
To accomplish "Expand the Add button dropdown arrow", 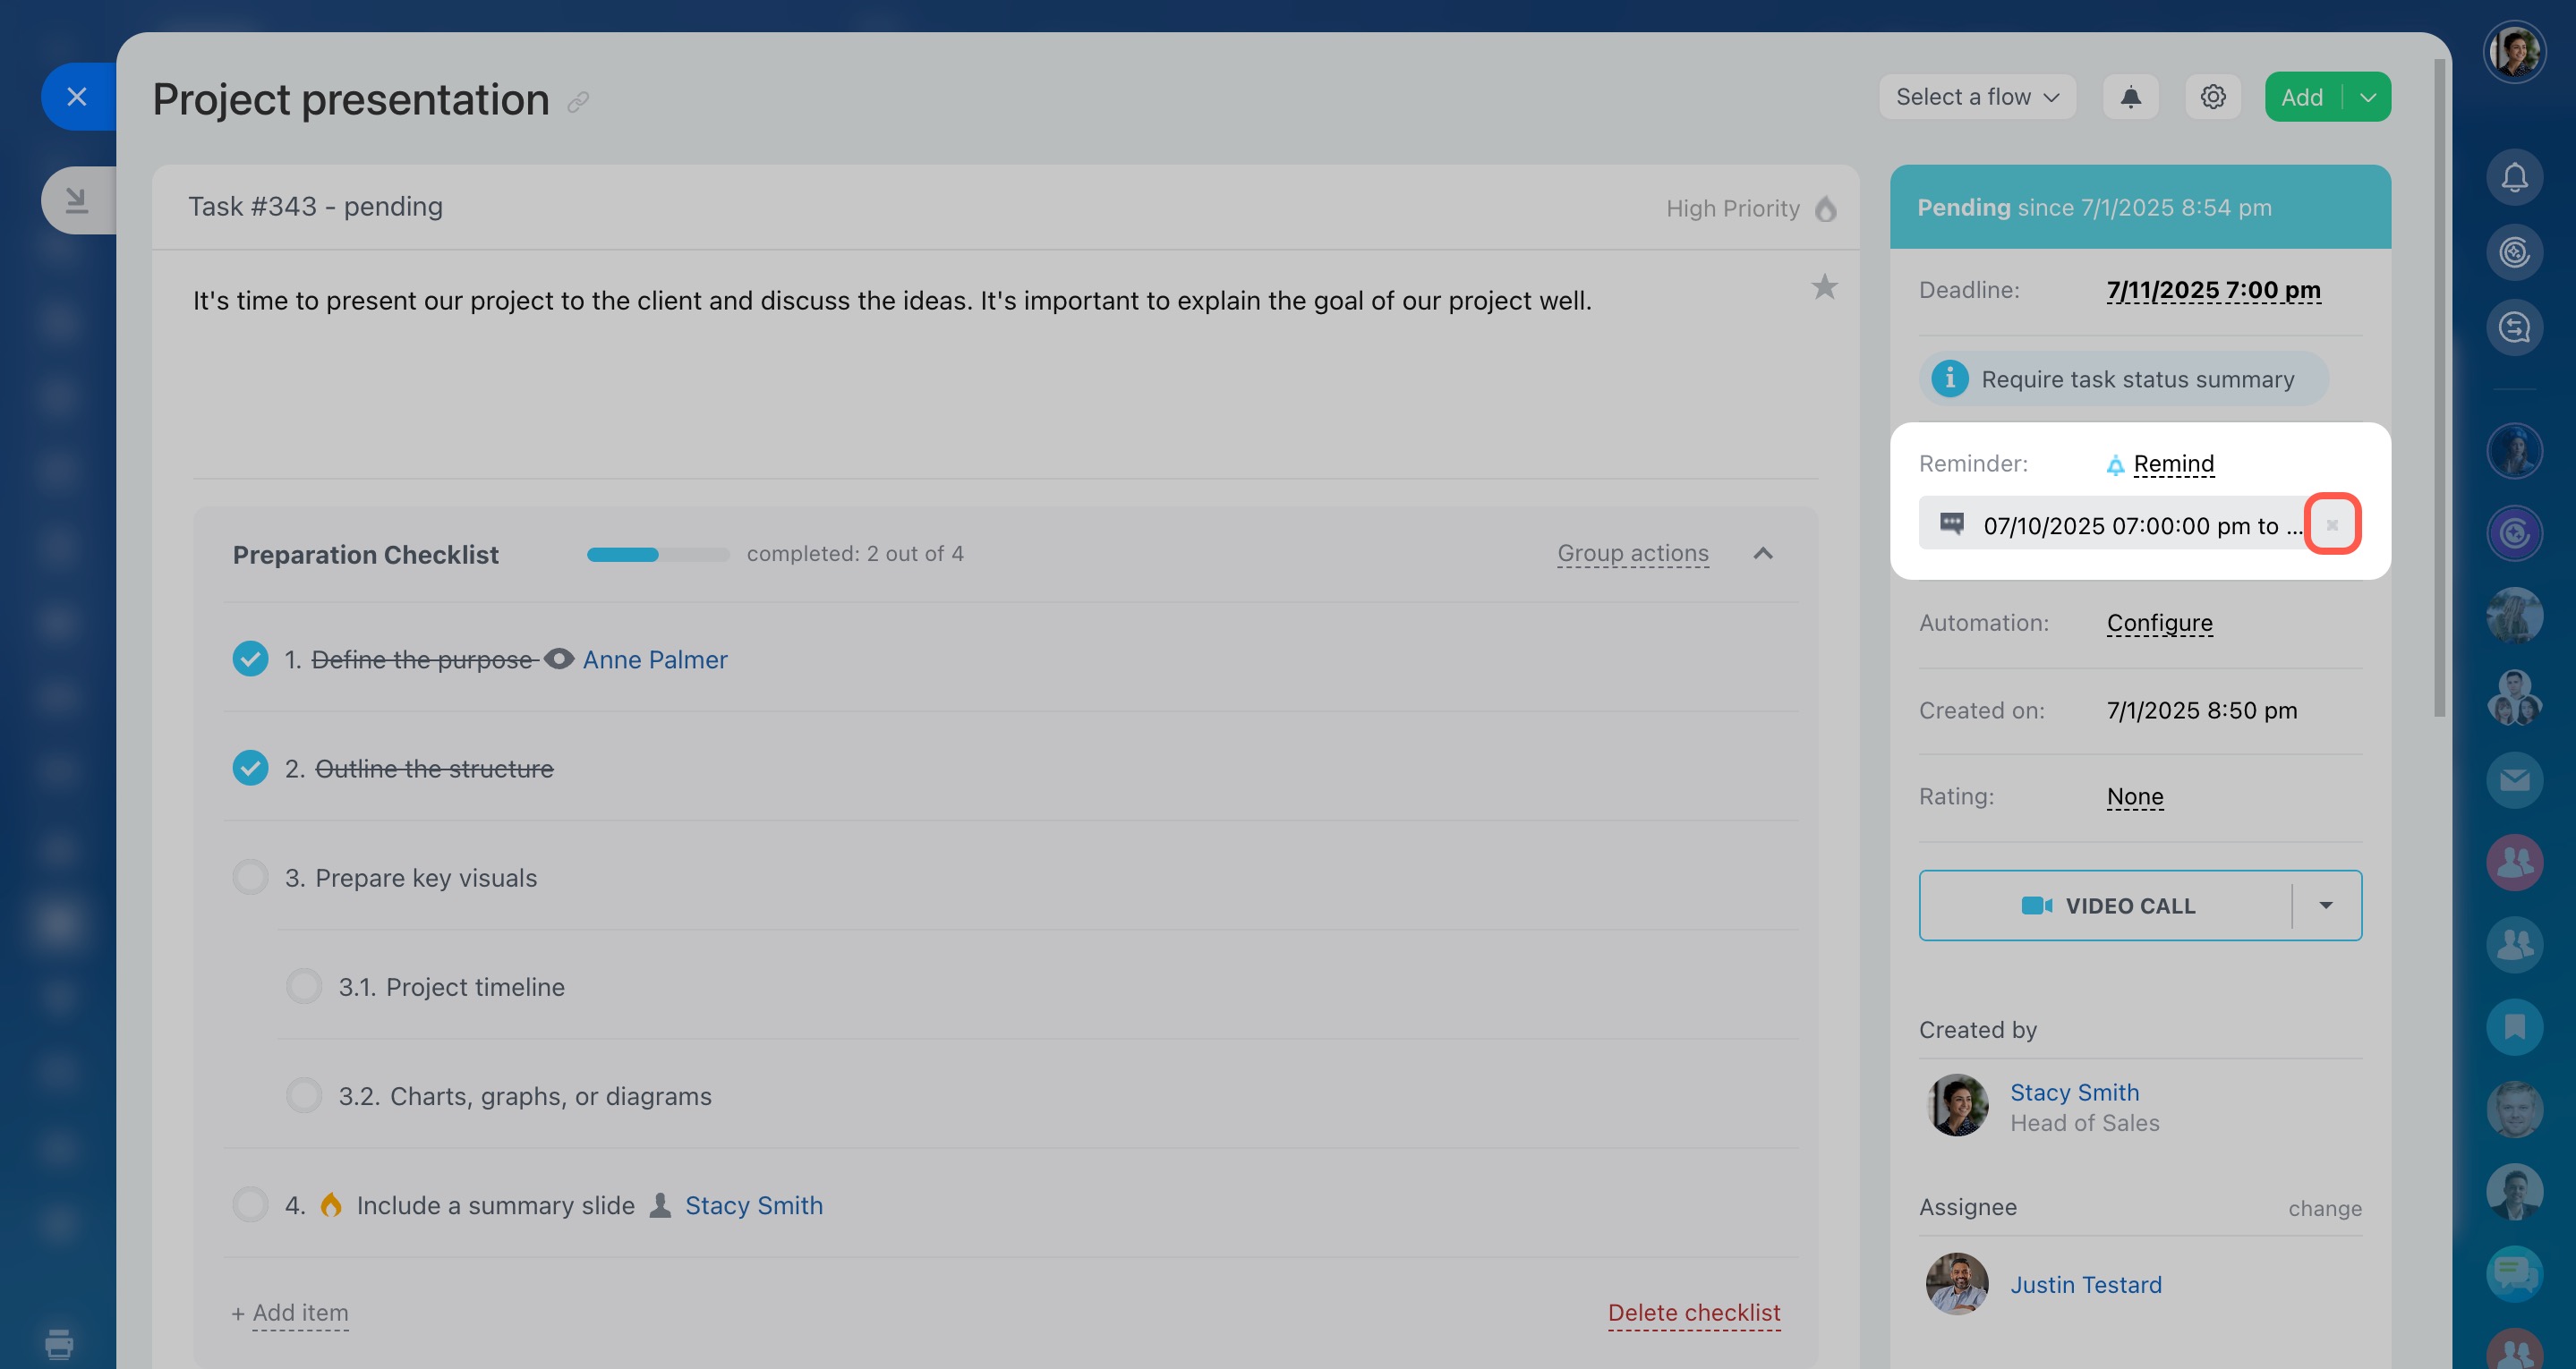I will coord(2367,97).
